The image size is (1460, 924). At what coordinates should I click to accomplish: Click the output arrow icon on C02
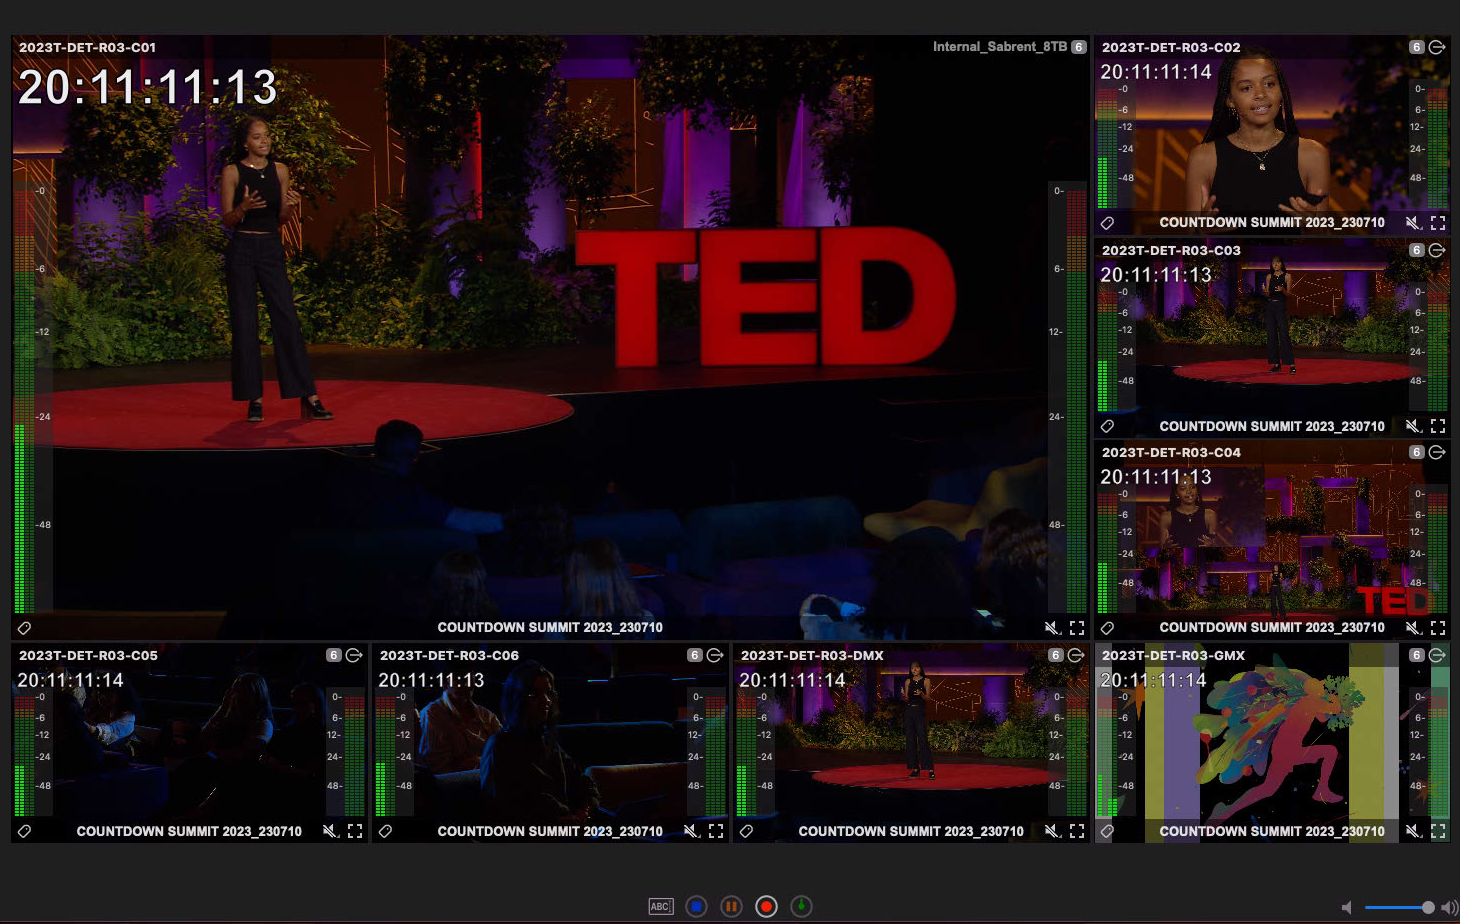click(x=1437, y=47)
